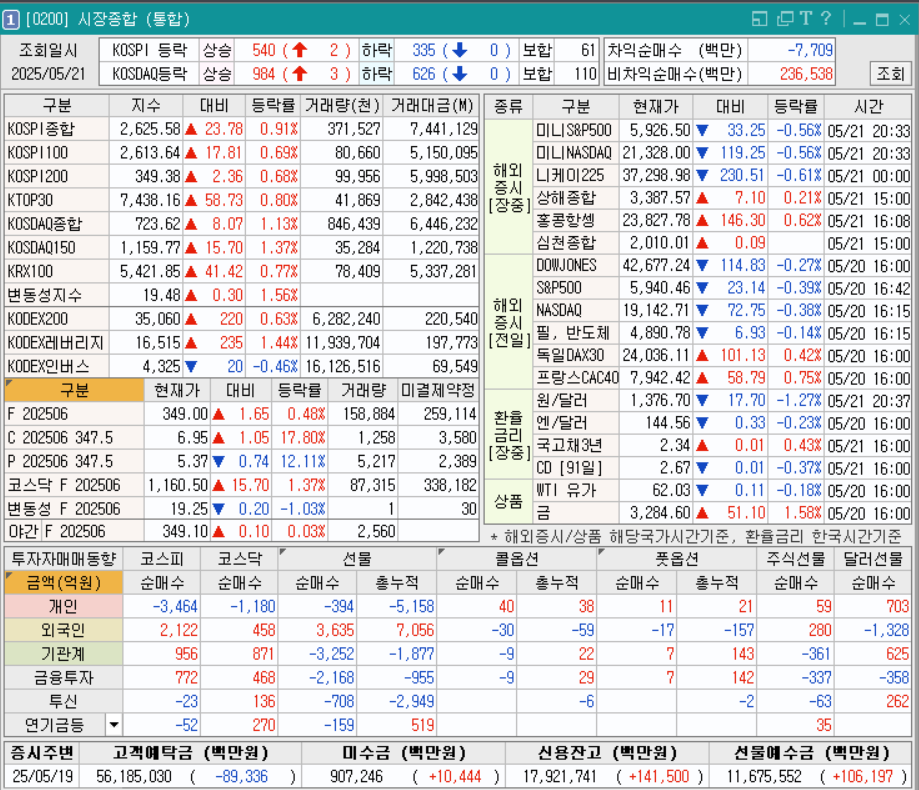Select the KOSDAQ종합 index row
This screenshot has width=919, height=790.
(x=241, y=224)
